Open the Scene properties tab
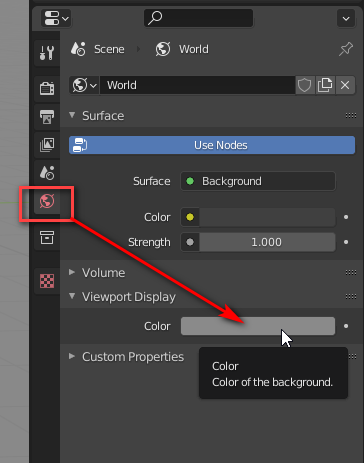The height and width of the screenshot is (463, 364). click(47, 173)
